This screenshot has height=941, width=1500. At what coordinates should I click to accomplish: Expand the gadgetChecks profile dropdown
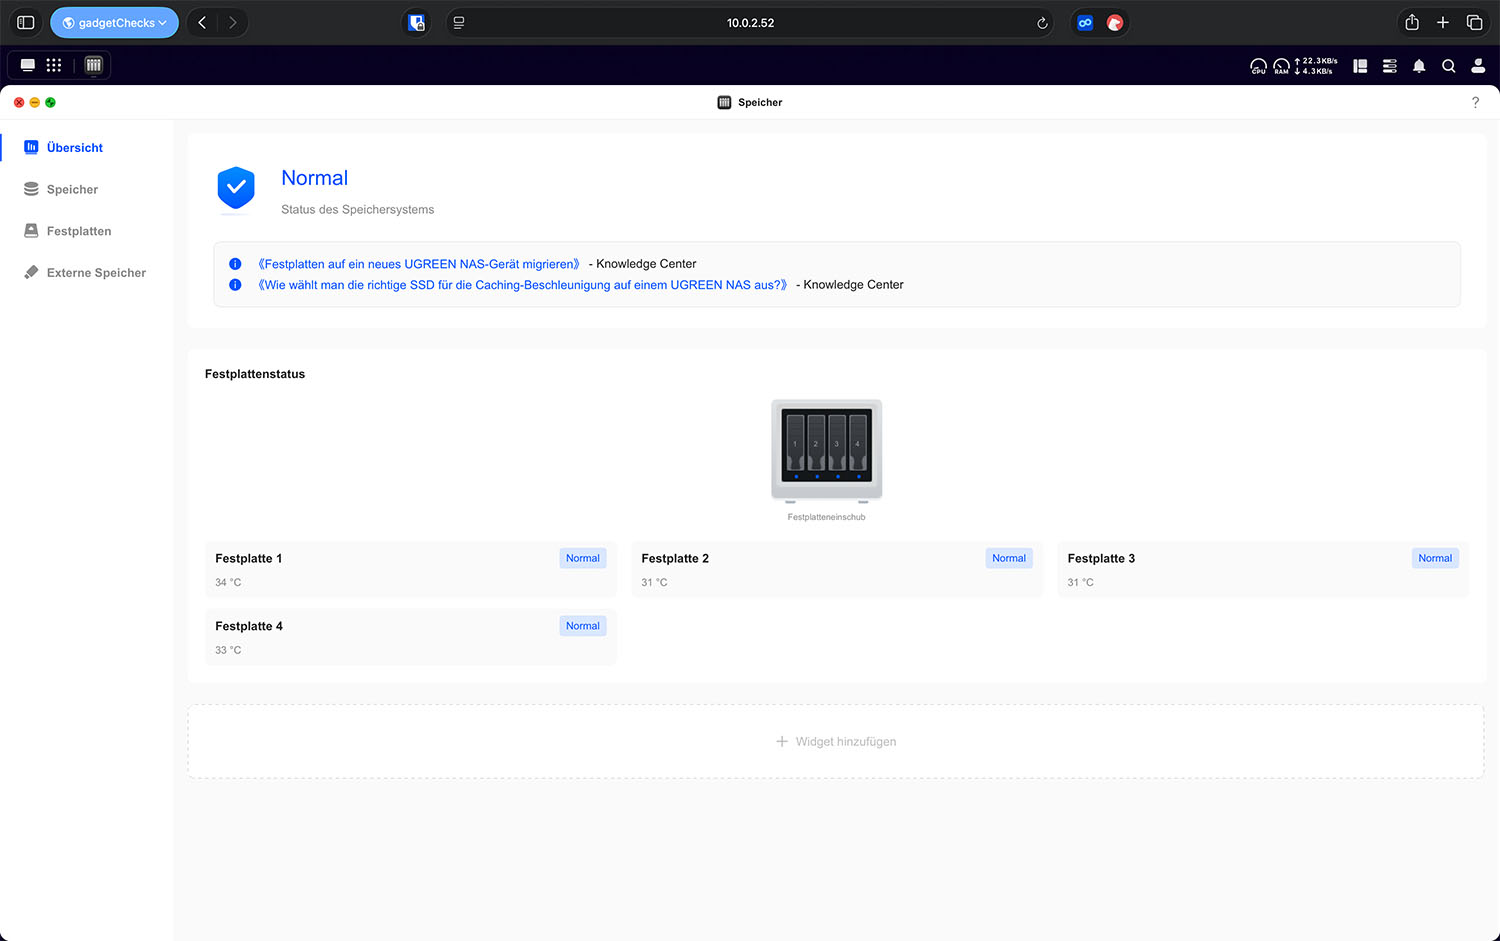[x=114, y=22]
